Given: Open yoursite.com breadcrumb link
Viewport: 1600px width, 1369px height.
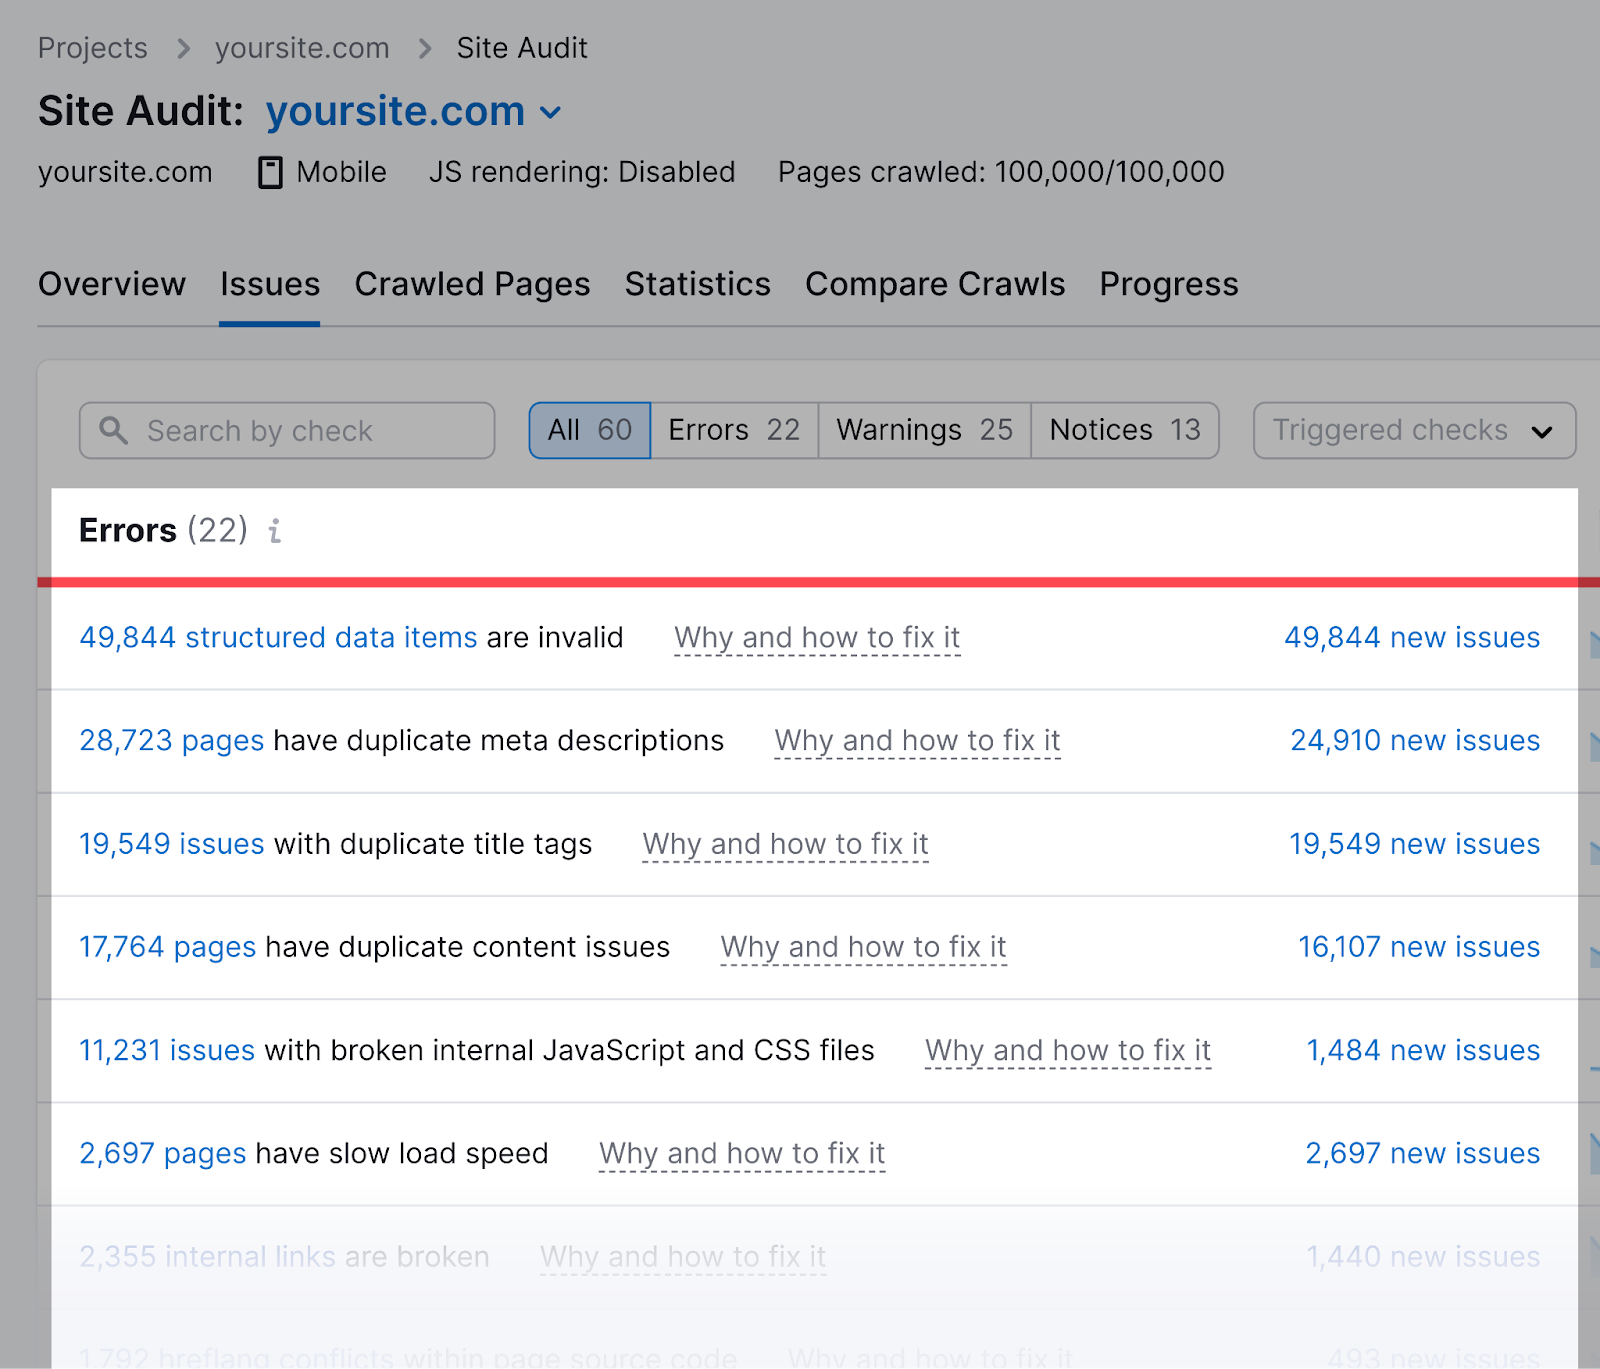Looking at the screenshot, I should click(x=302, y=48).
